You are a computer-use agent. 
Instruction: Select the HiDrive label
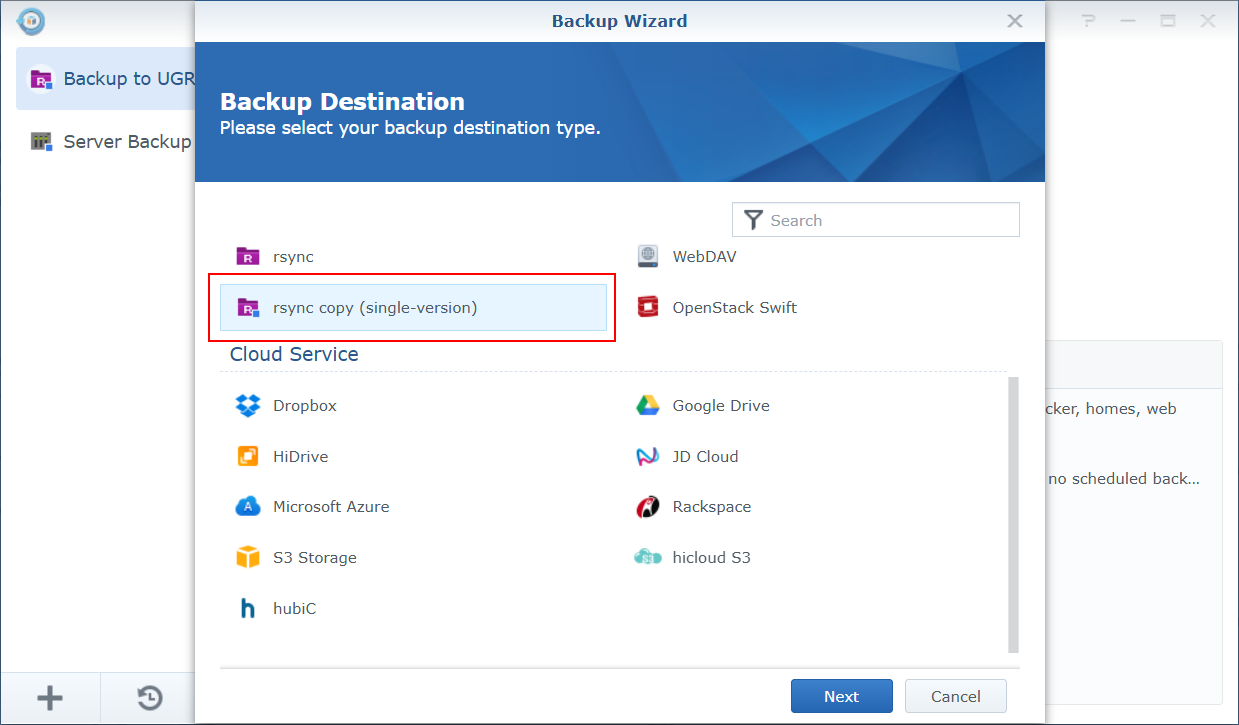[x=301, y=457]
